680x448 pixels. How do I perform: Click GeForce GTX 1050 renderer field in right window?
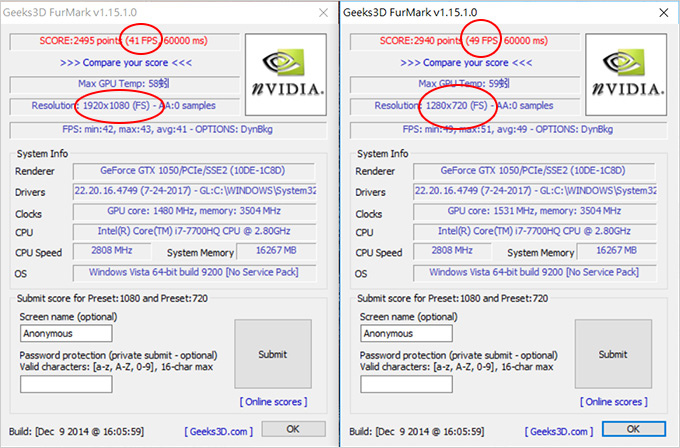[534, 171]
